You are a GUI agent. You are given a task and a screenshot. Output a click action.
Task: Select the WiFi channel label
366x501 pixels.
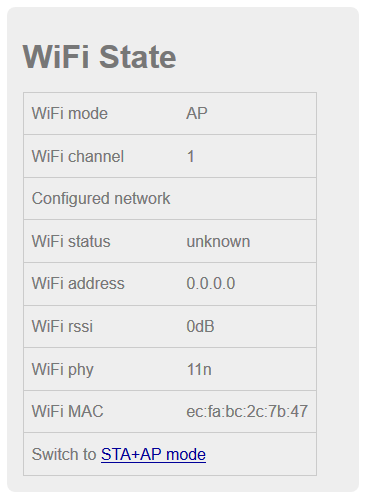tap(78, 156)
